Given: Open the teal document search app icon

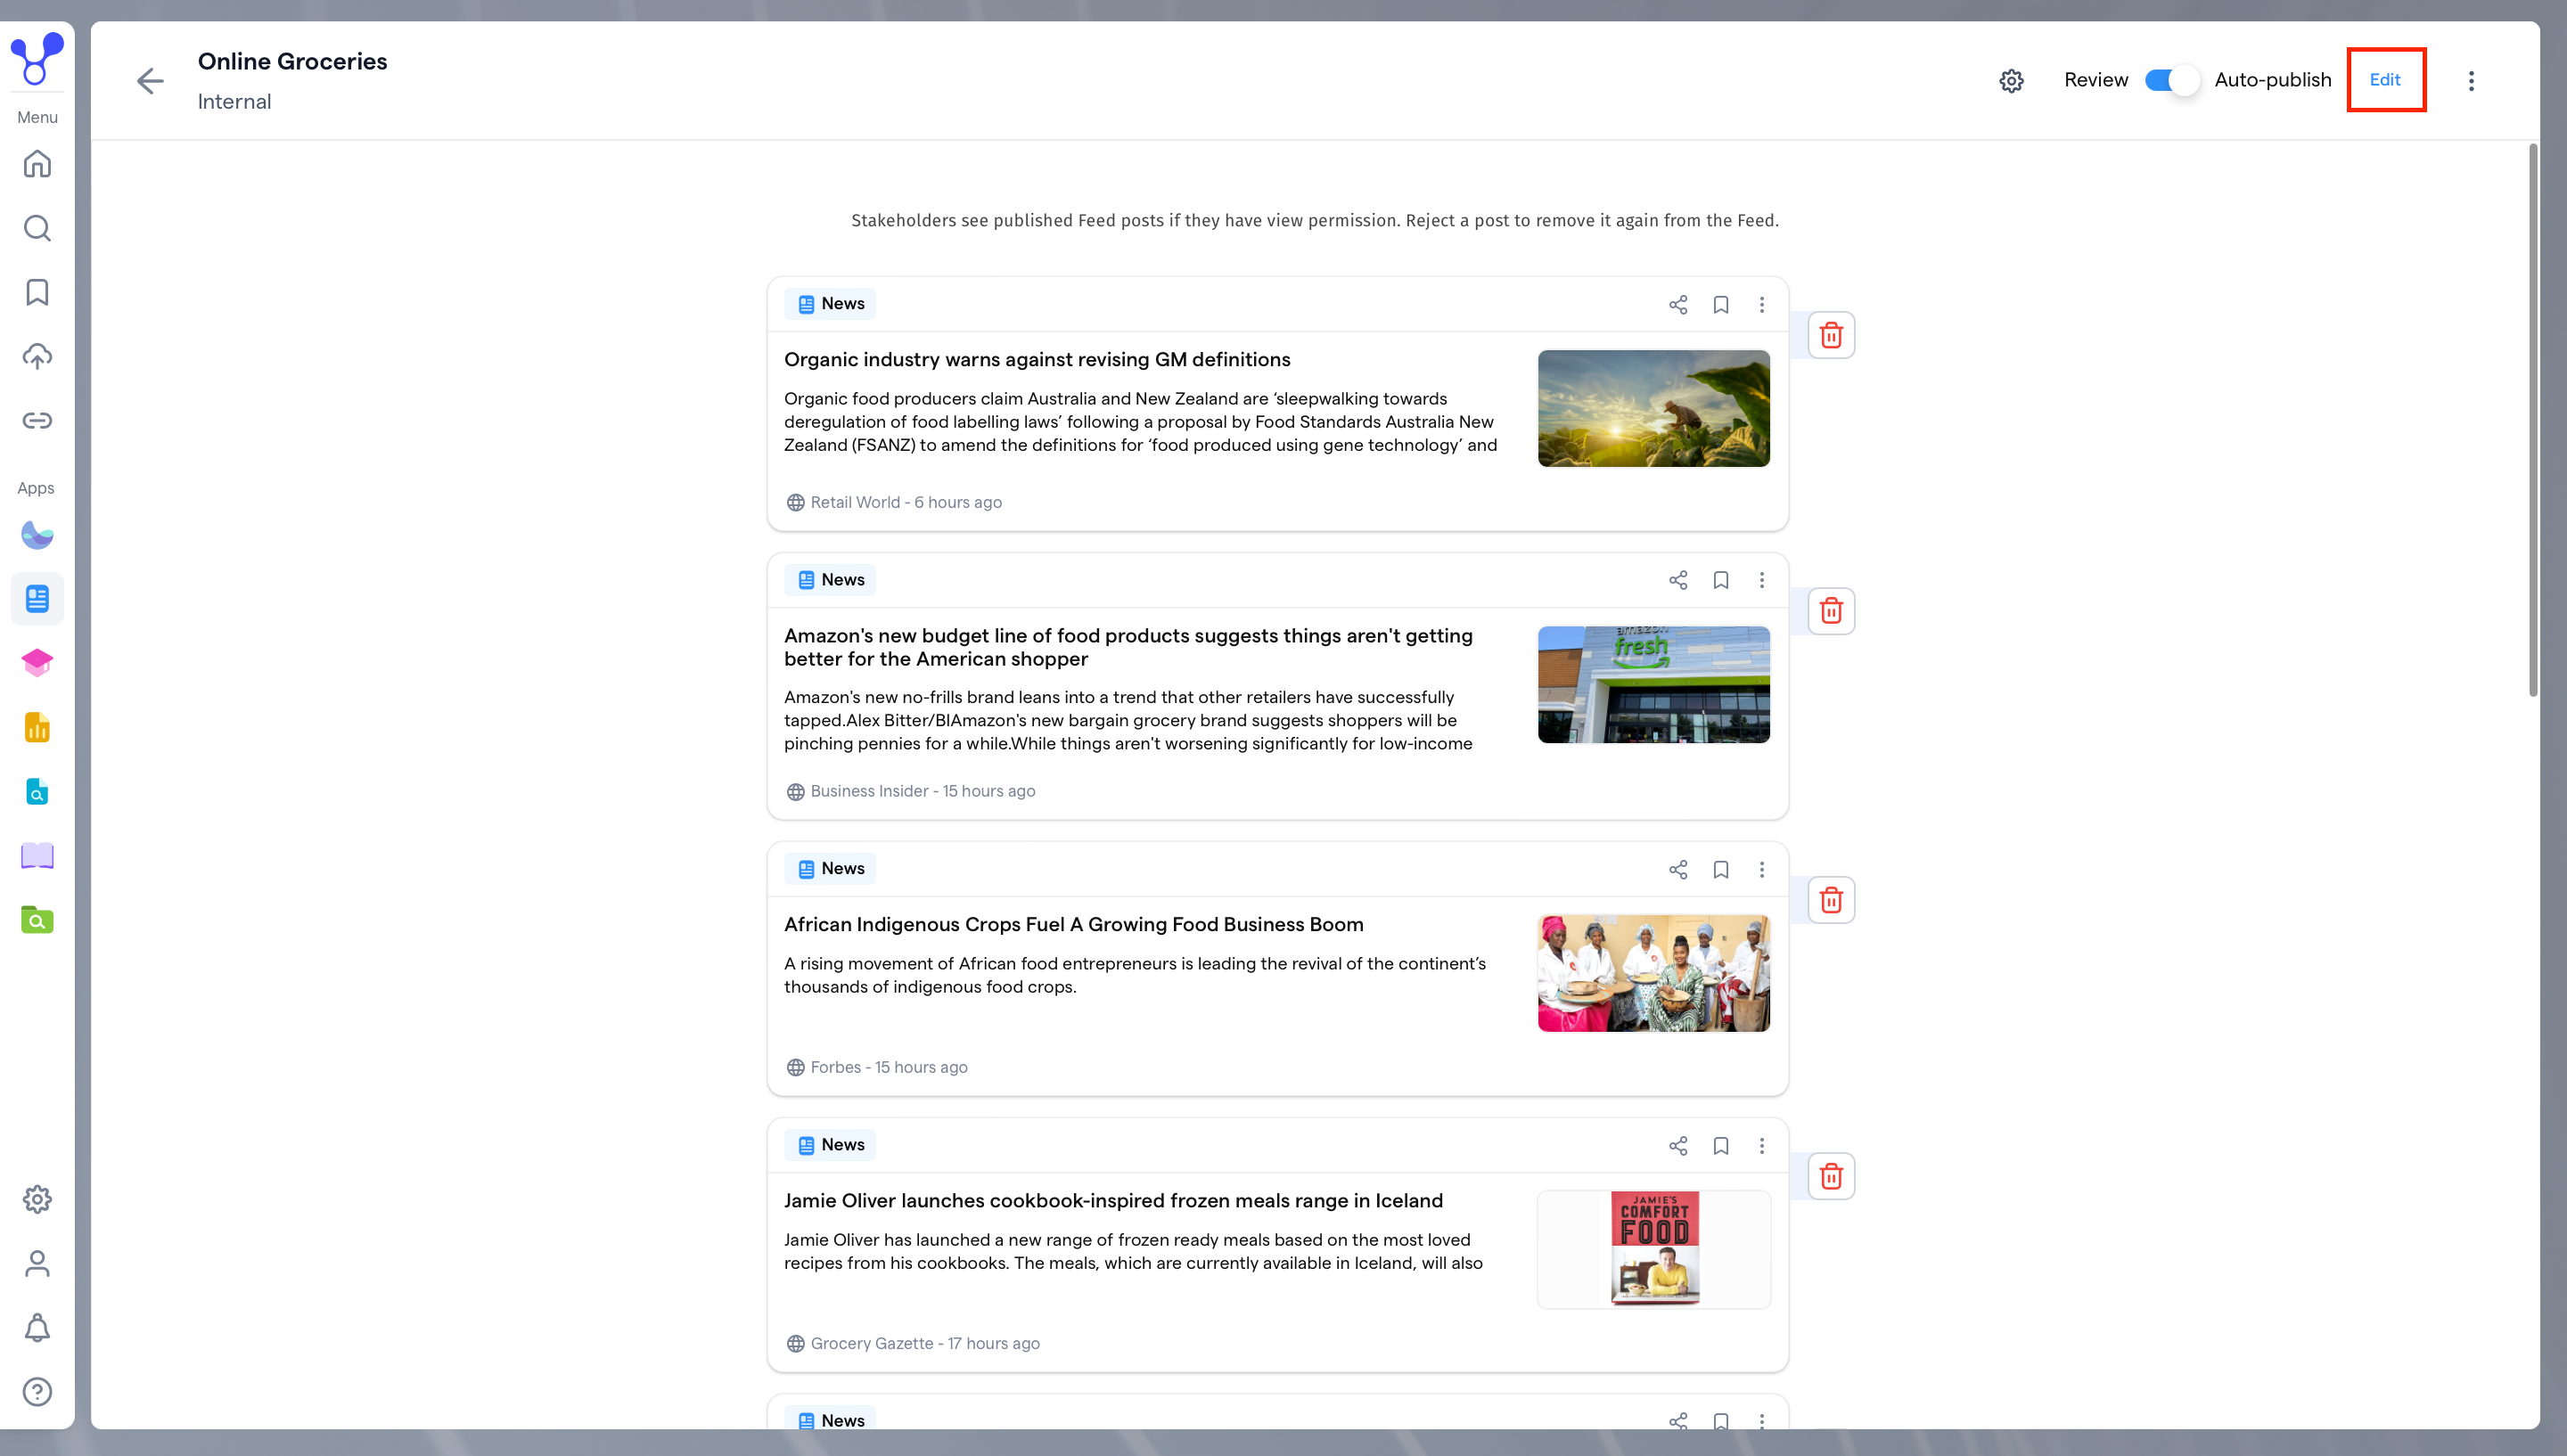Looking at the screenshot, I should pos(37,791).
